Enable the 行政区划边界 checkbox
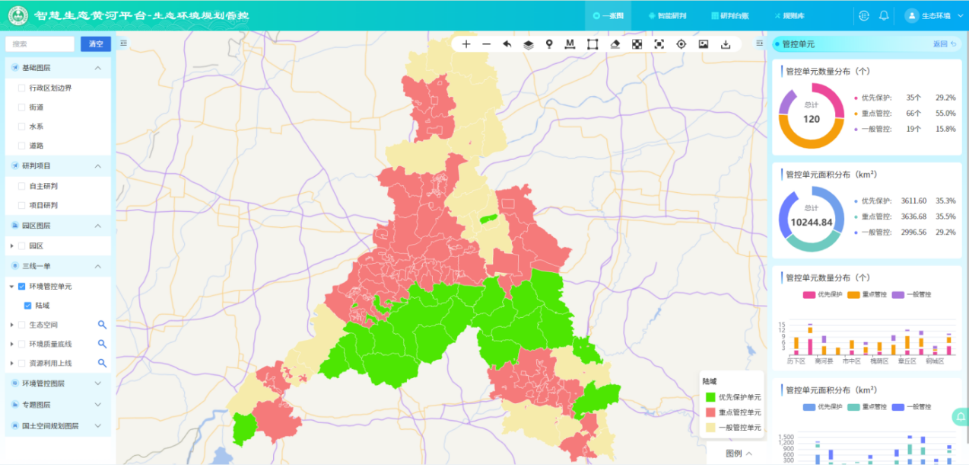The image size is (970, 465). [22, 88]
